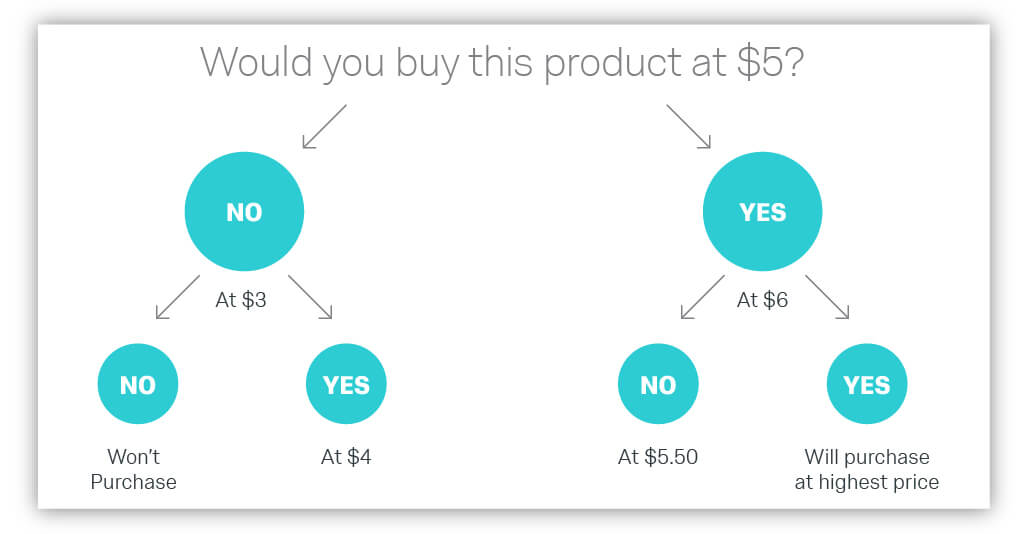Click the 'Would you buy this product at $5?' heading

(502, 63)
